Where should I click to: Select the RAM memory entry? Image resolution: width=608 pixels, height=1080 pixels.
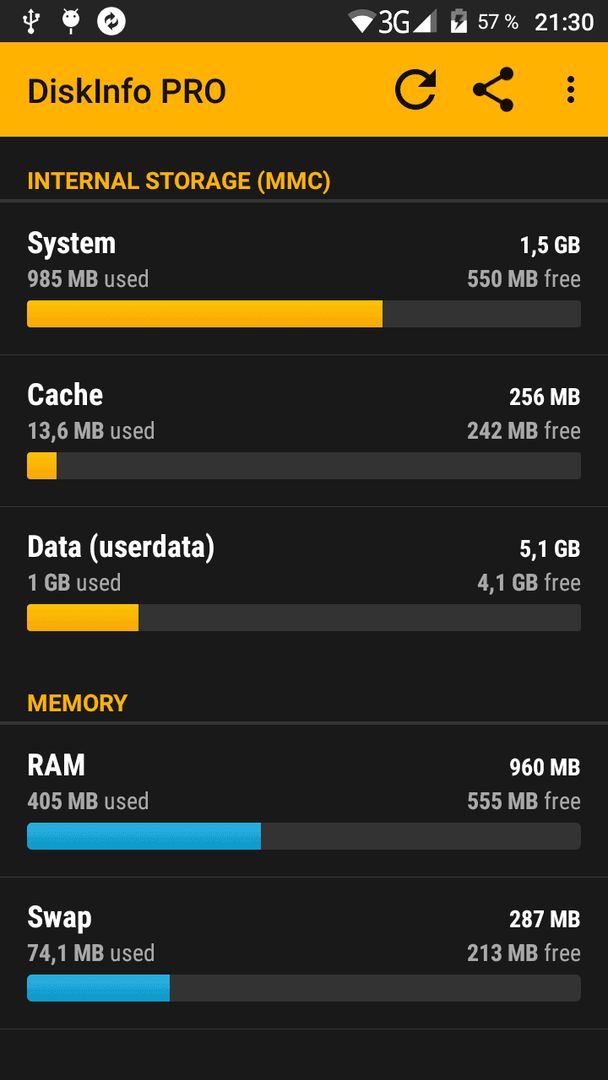tap(304, 801)
